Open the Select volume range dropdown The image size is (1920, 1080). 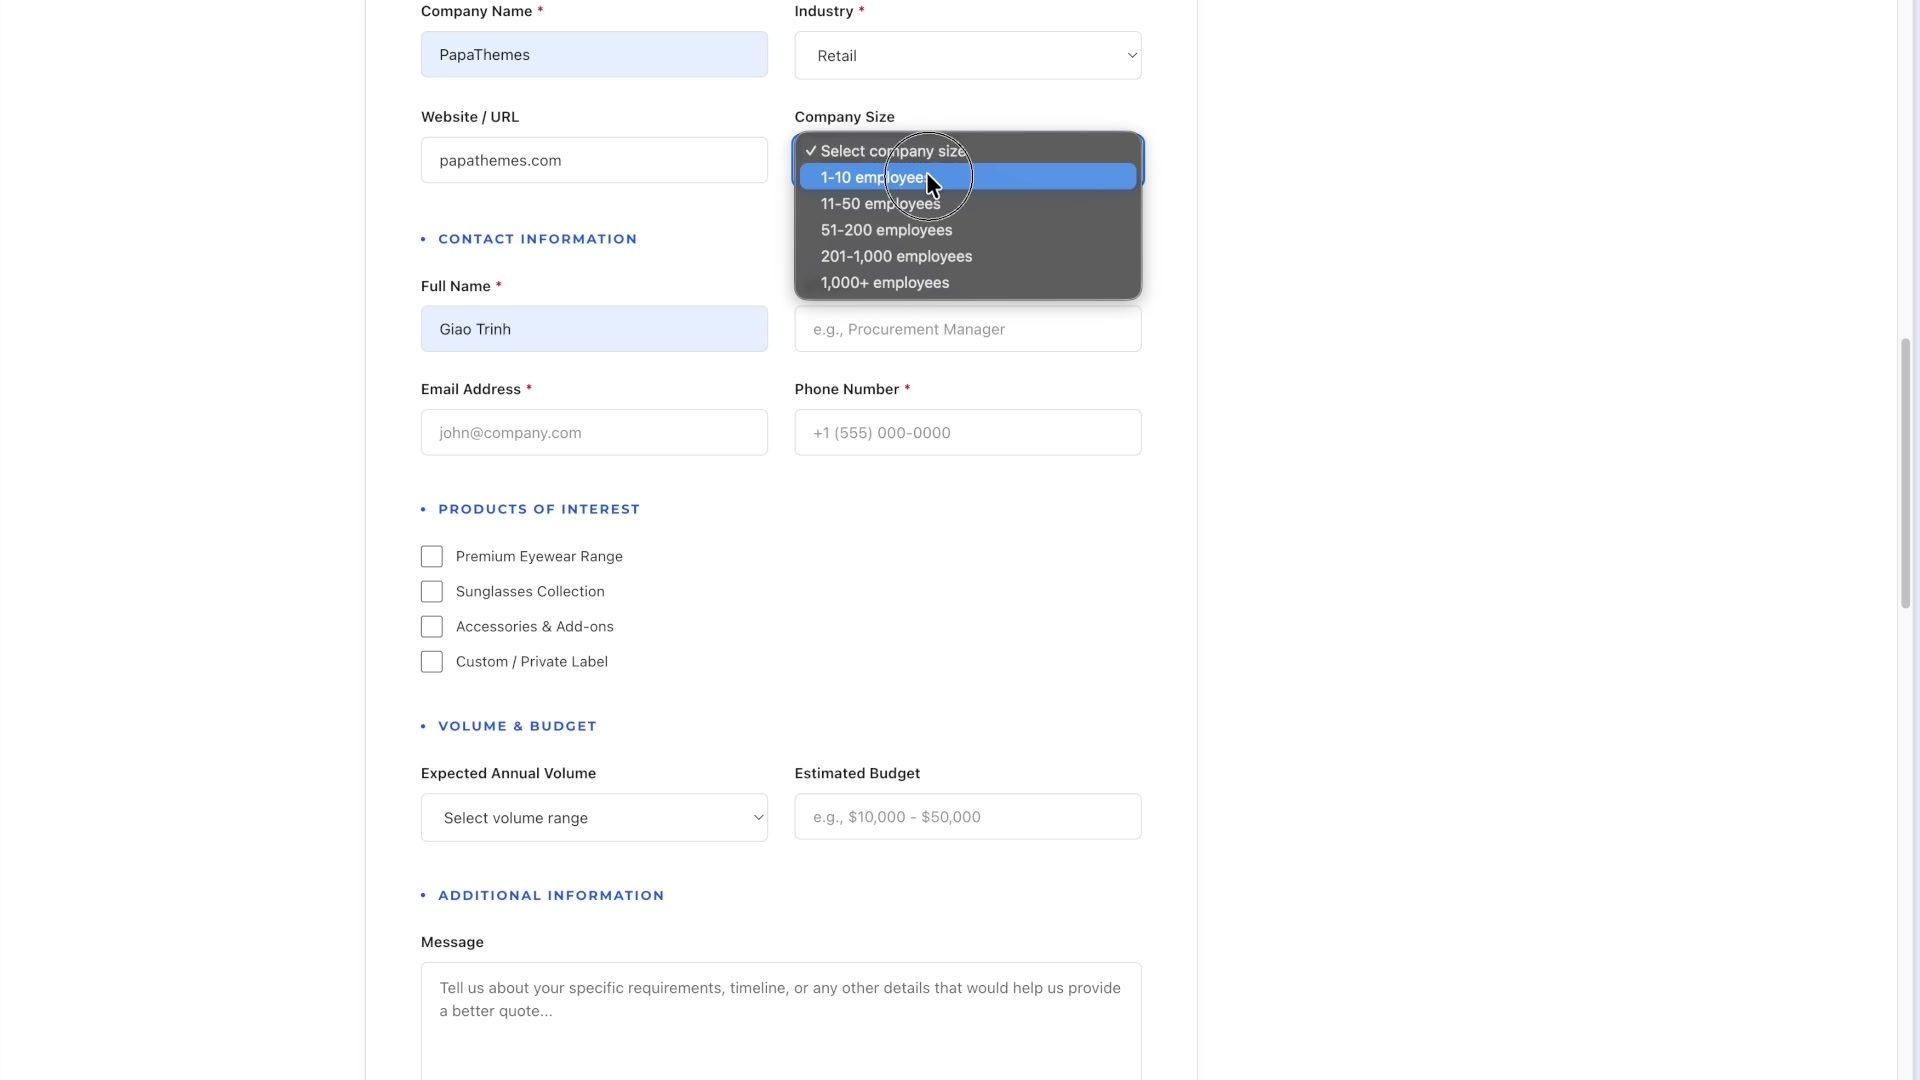point(594,817)
